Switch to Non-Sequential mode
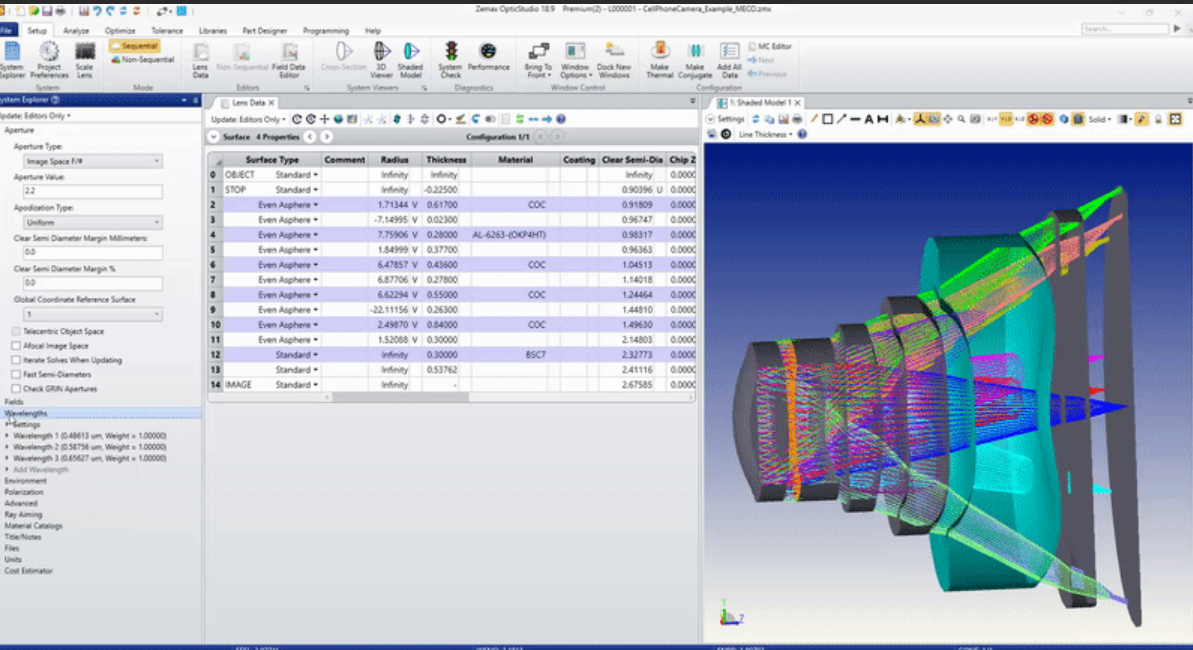1193x650 pixels. point(142,59)
